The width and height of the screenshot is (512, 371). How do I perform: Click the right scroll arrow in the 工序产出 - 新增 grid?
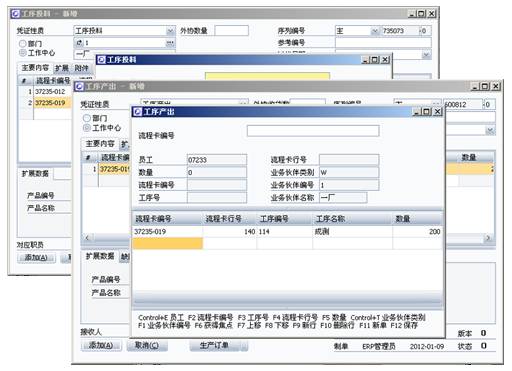[x=488, y=238]
